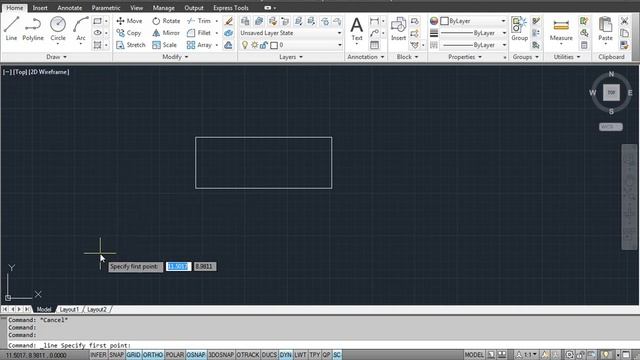Screen dimensions: 640x360
Task: Click the Stretch tool
Action: coord(131,45)
